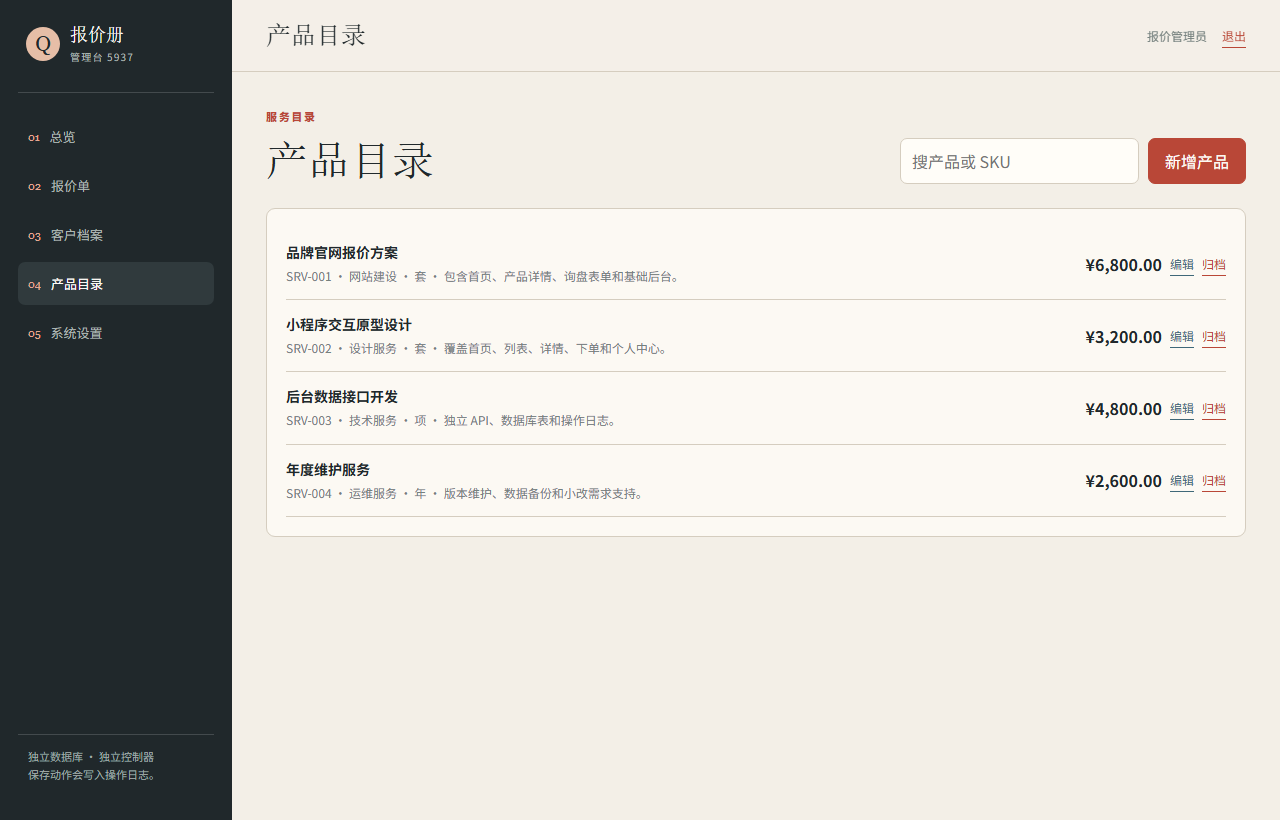This screenshot has width=1280, height=820.
Task: Edit the 后台数据接口开发 product
Action: click(1182, 409)
